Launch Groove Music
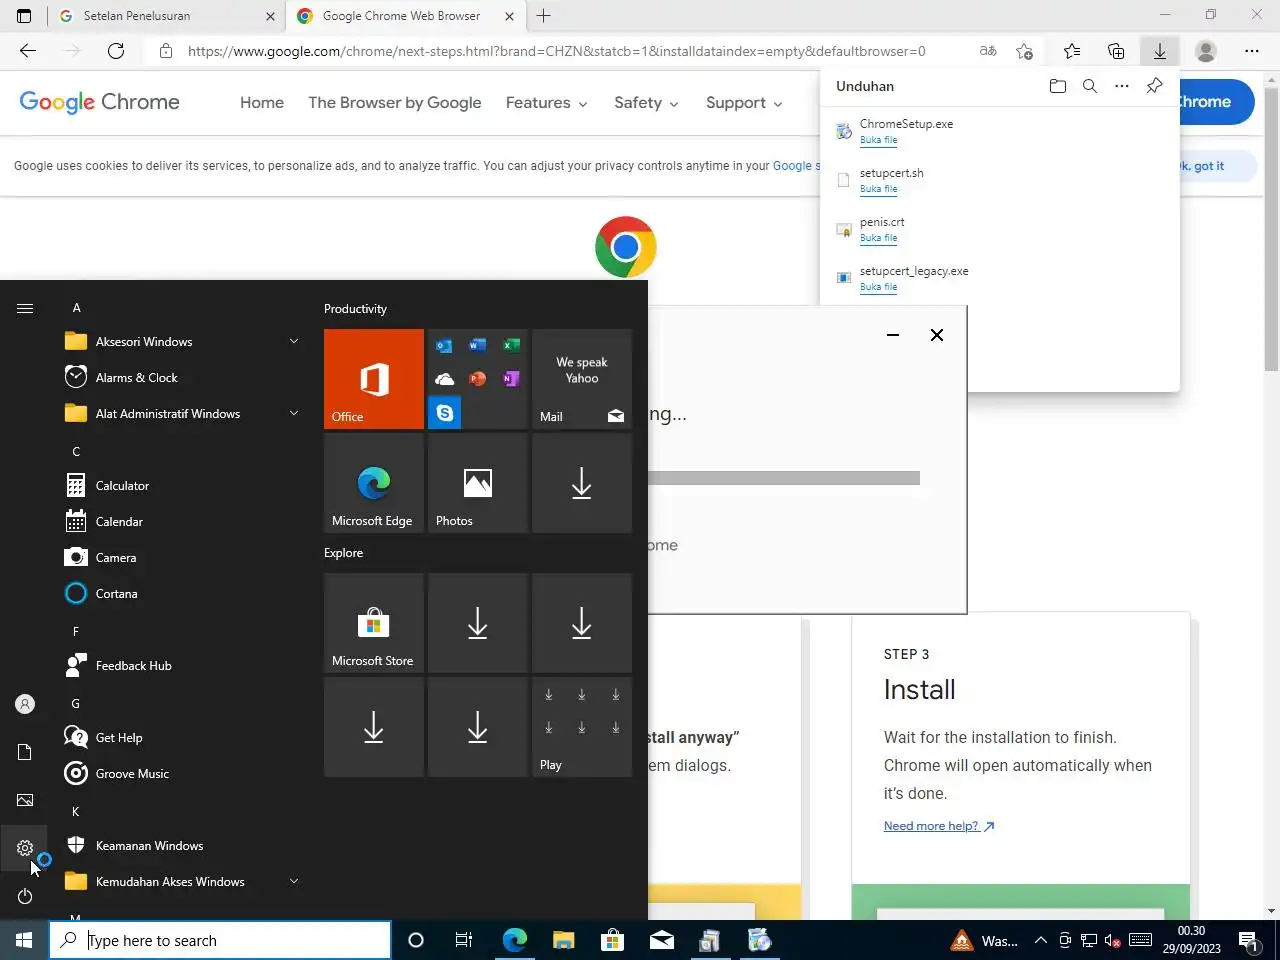 180,774
